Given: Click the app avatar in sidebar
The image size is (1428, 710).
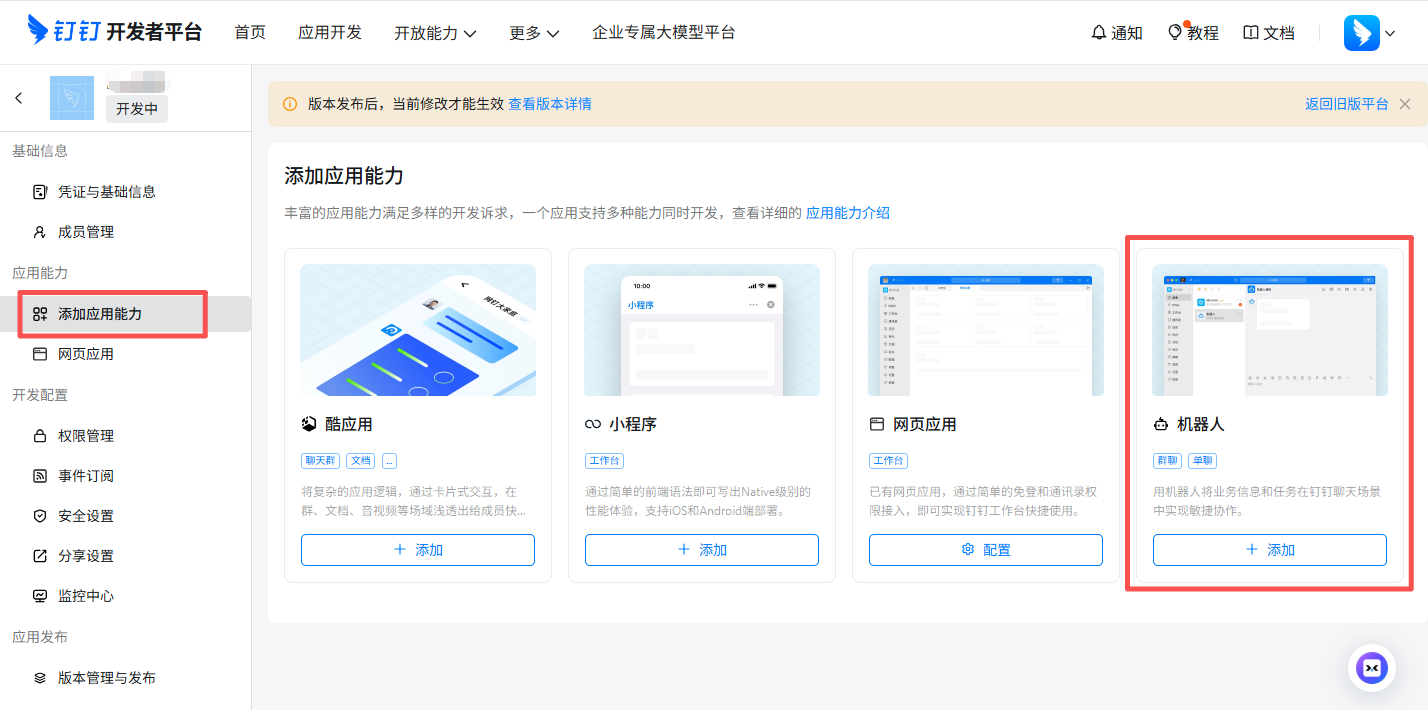Looking at the screenshot, I should pos(72,98).
